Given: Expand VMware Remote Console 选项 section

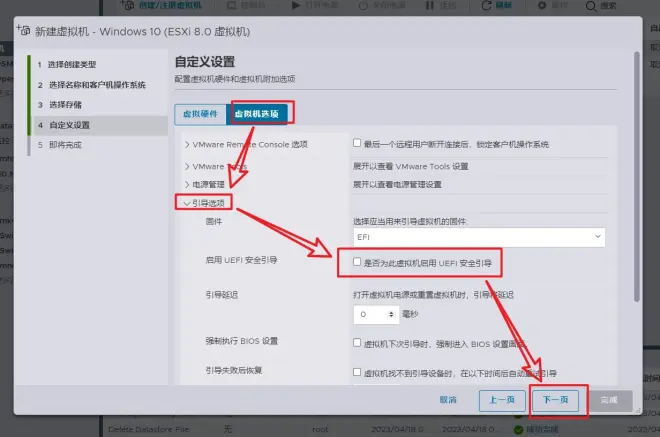Looking at the screenshot, I should pos(187,144).
